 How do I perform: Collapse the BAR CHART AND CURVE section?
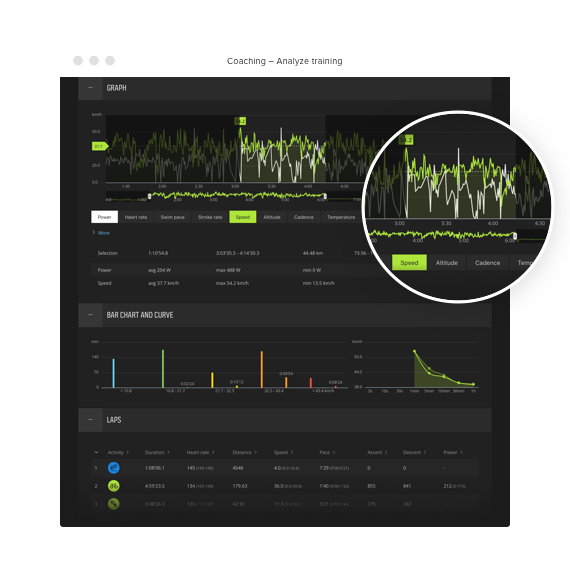91,315
